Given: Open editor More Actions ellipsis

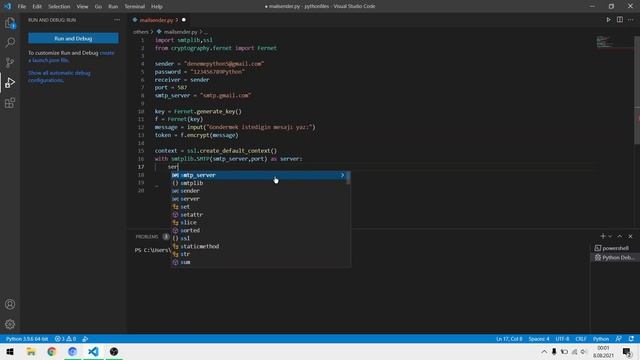Looking at the screenshot, I should click(x=631, y=20).
